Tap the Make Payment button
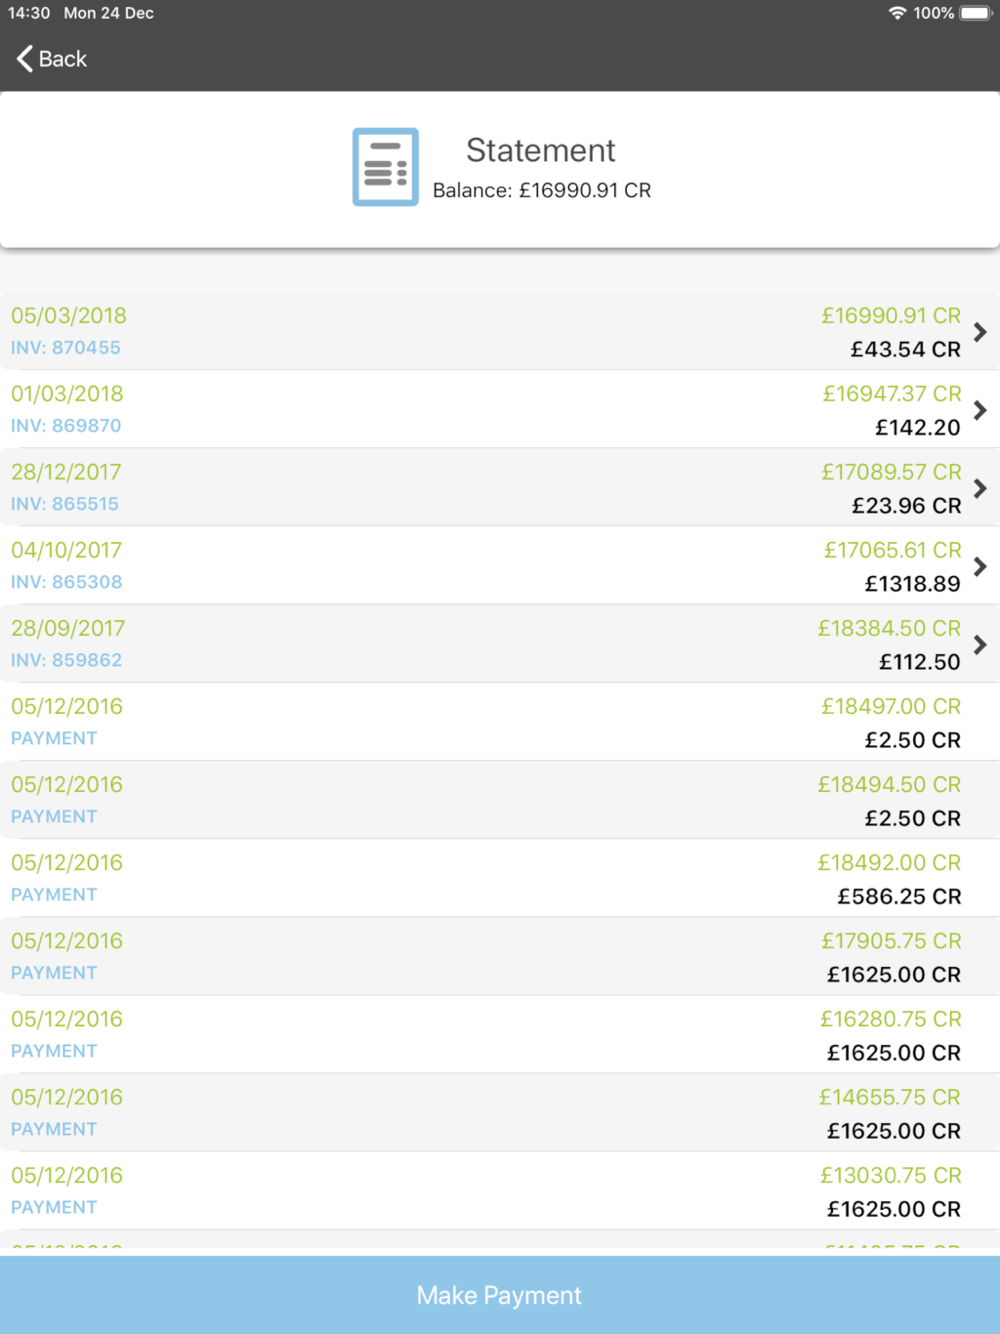 (x=500, y=1295)
